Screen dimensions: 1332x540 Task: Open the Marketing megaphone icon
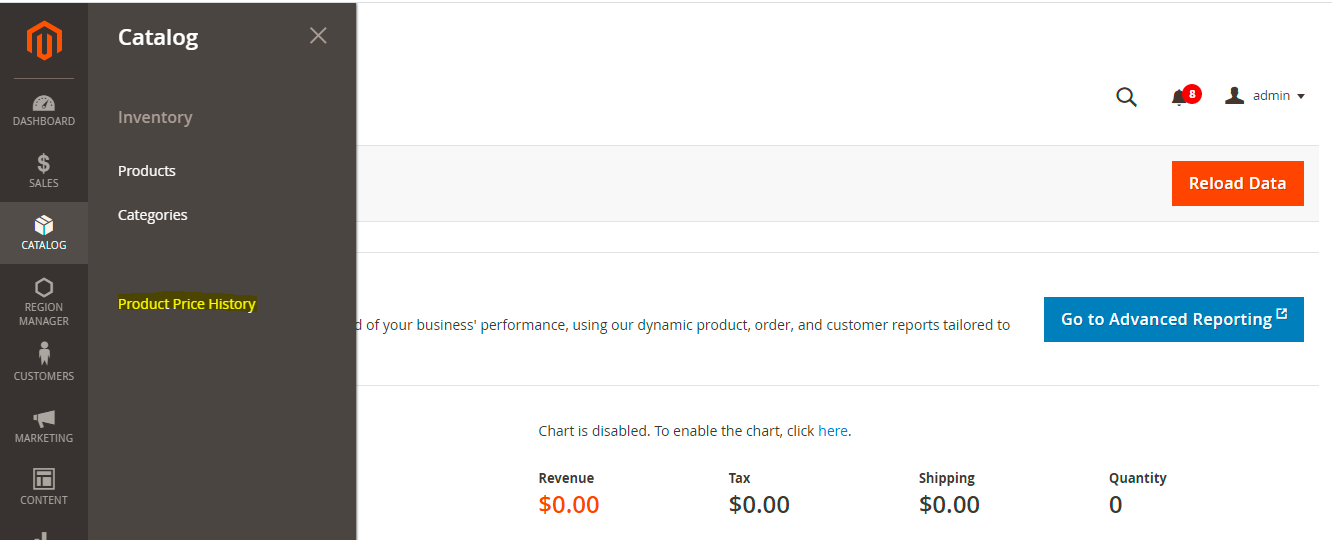44,419
